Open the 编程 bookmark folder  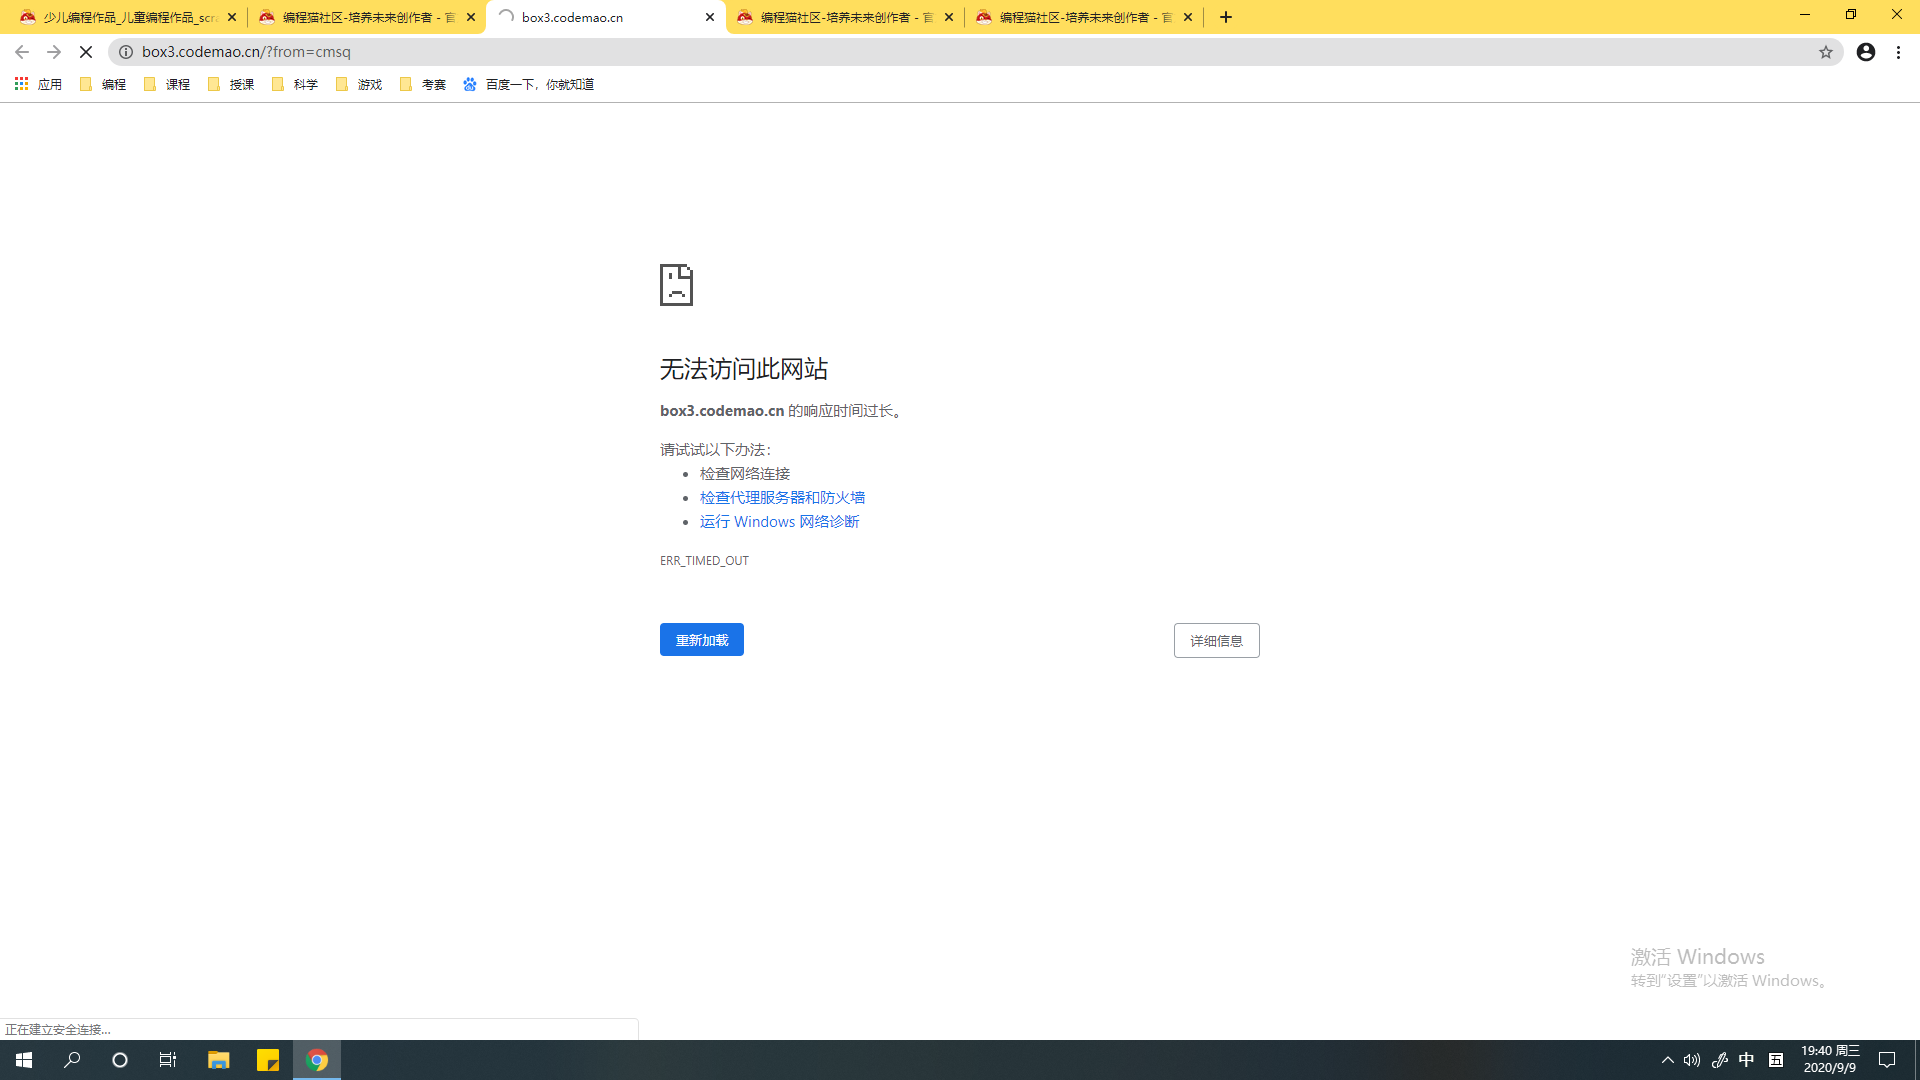[103, 85]
